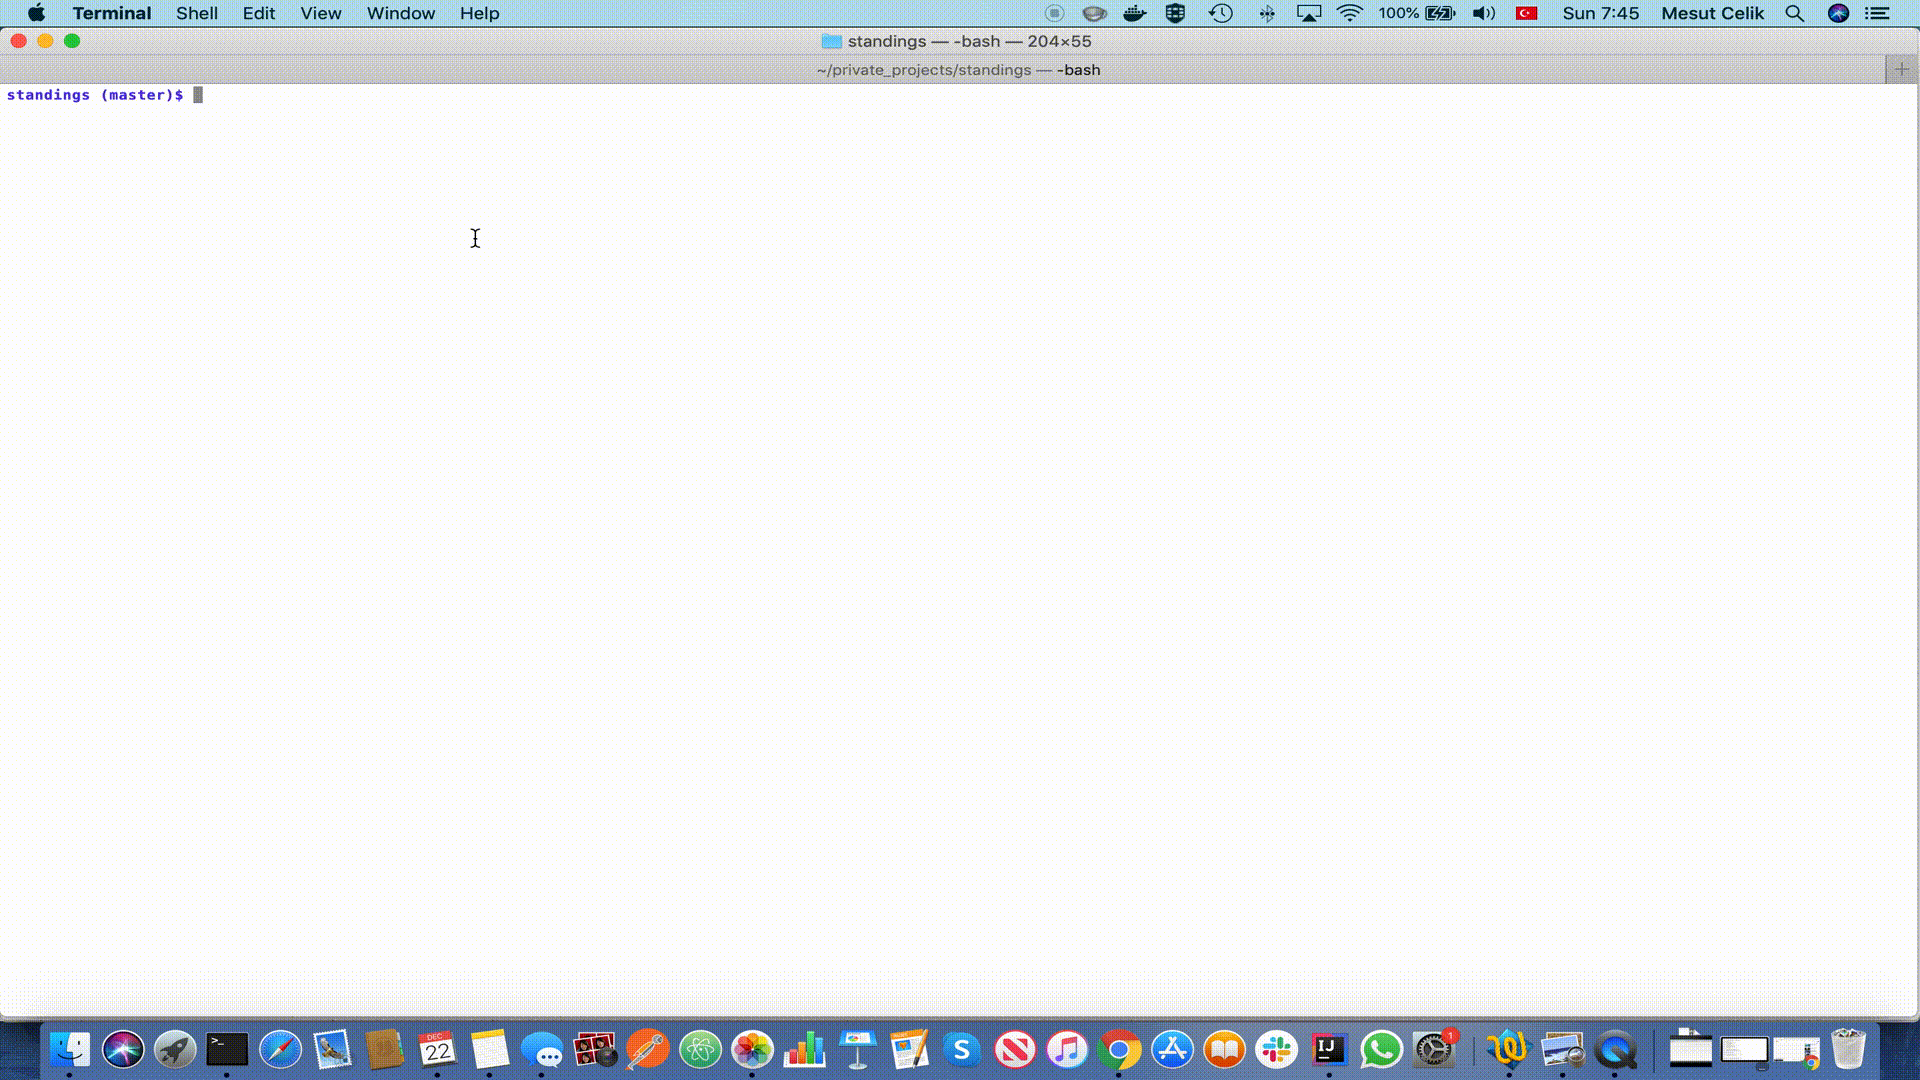Click the Docker whale menu bar icon
This screenshot has width=1920, height=1080.
(1134, 13)
